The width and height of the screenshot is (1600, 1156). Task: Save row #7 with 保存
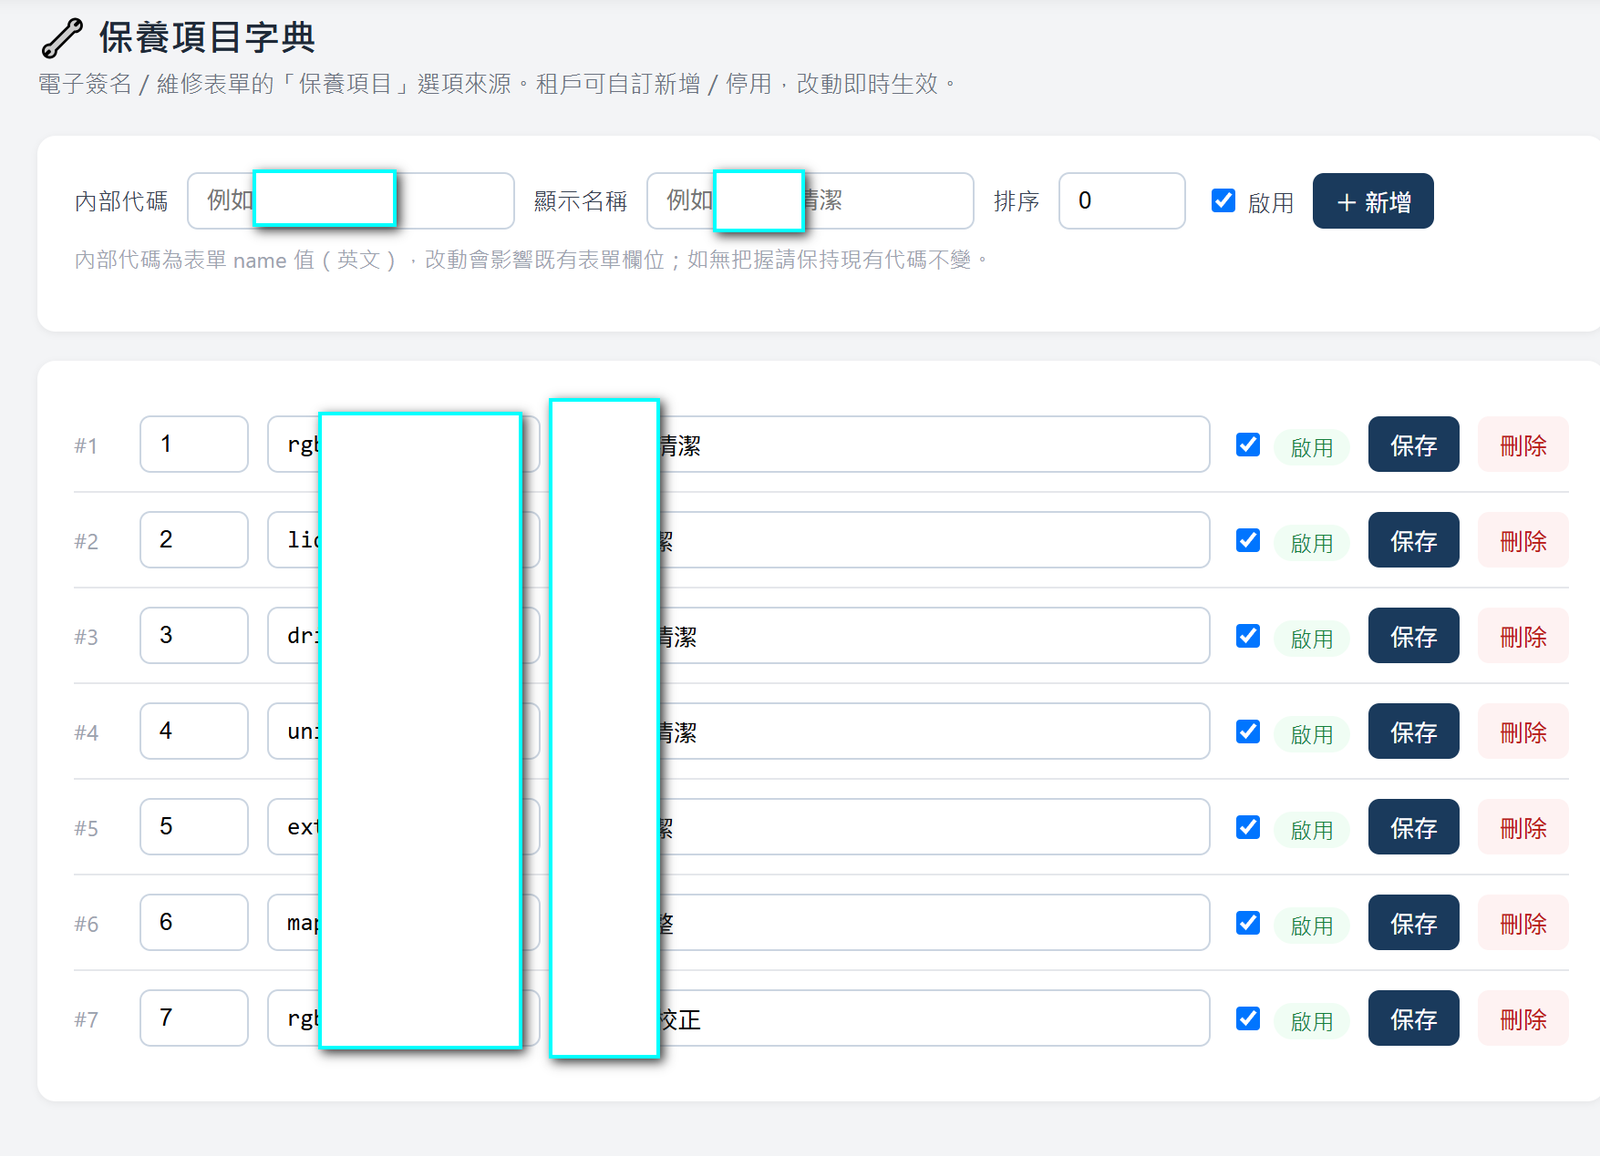coord(1413,1019)
